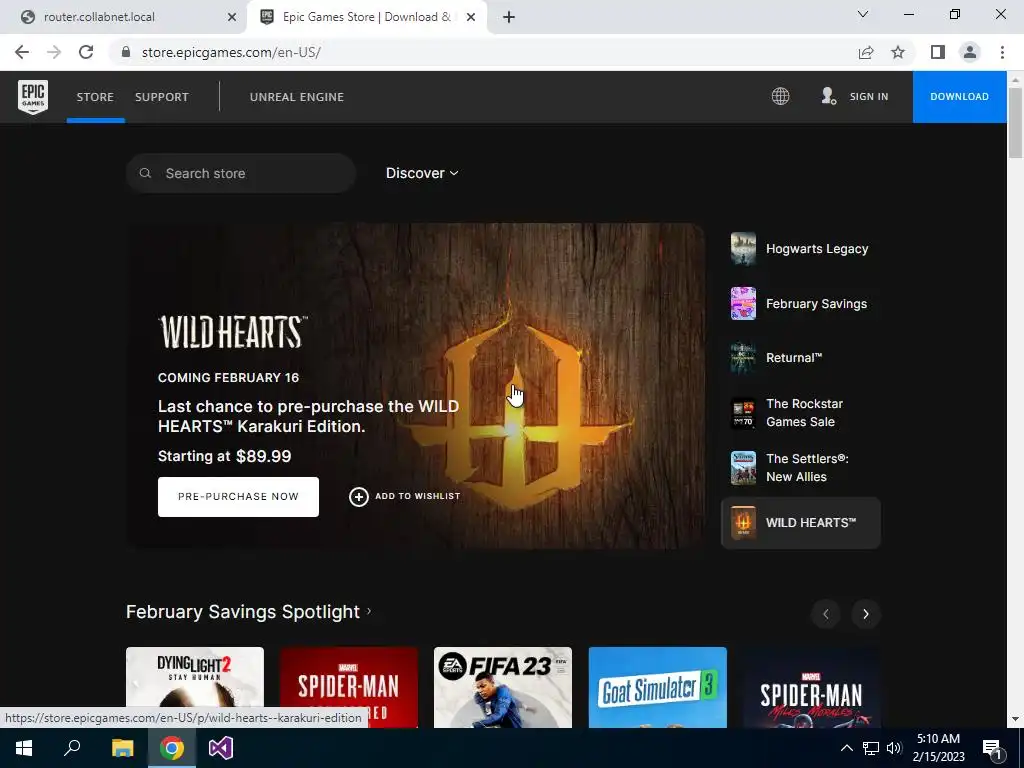Select WILD HEARTS entry in carousel list

801,522
